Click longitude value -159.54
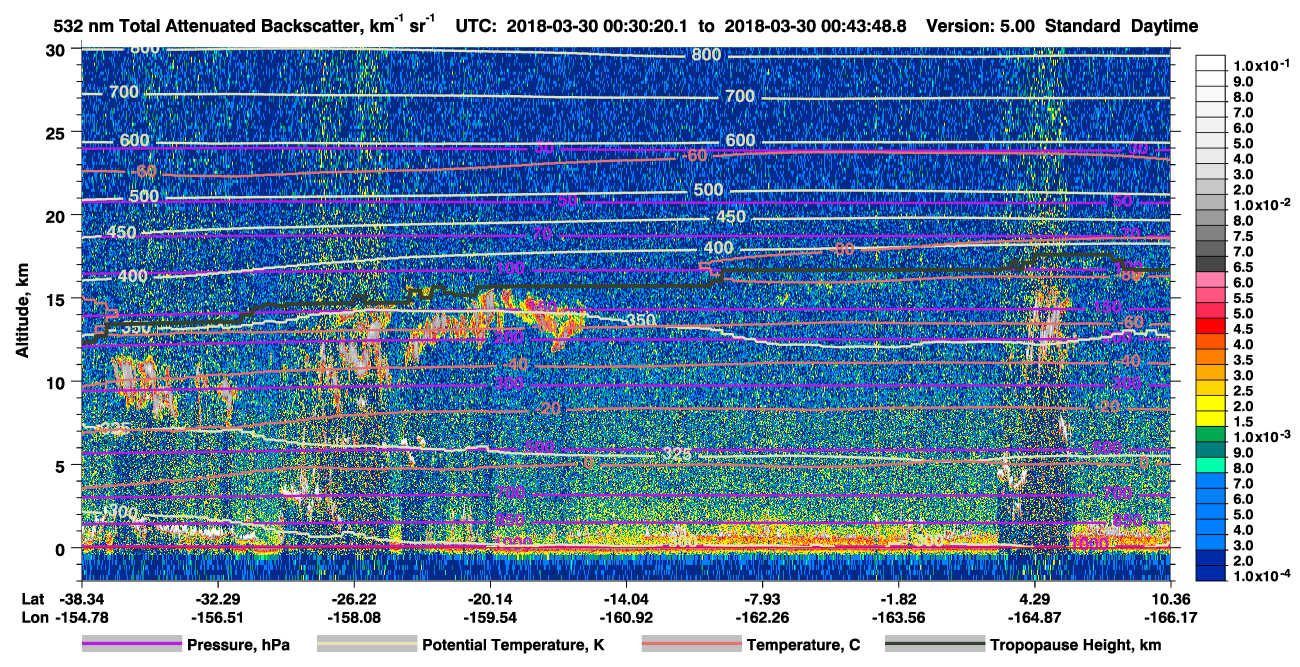Image resolution: width=1300 pixels, height=667 pixels. [489, 617]
